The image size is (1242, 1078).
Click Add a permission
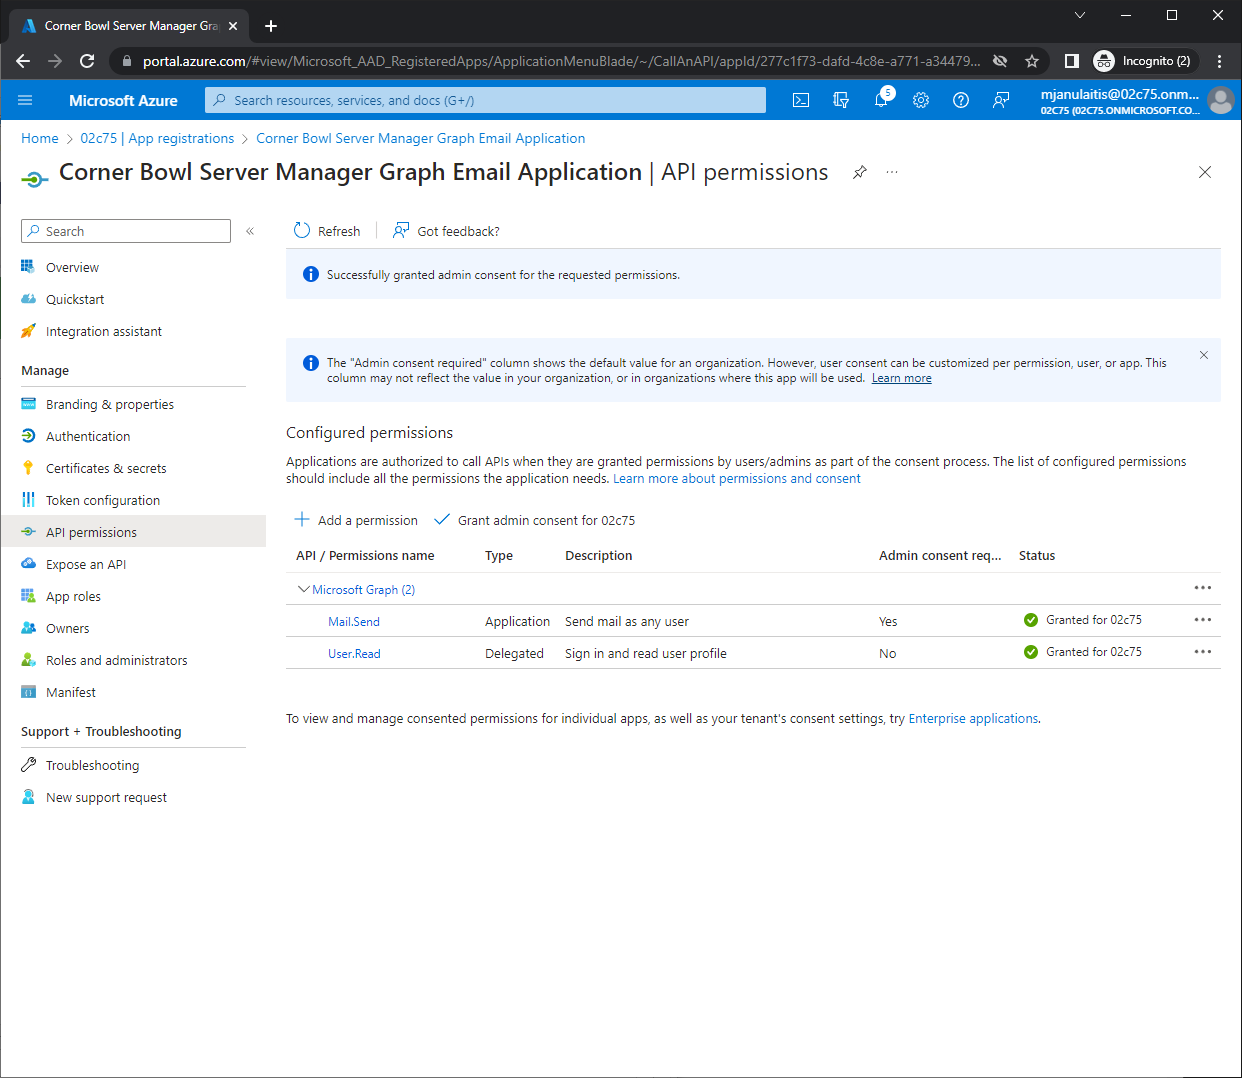tap(357, 520)
